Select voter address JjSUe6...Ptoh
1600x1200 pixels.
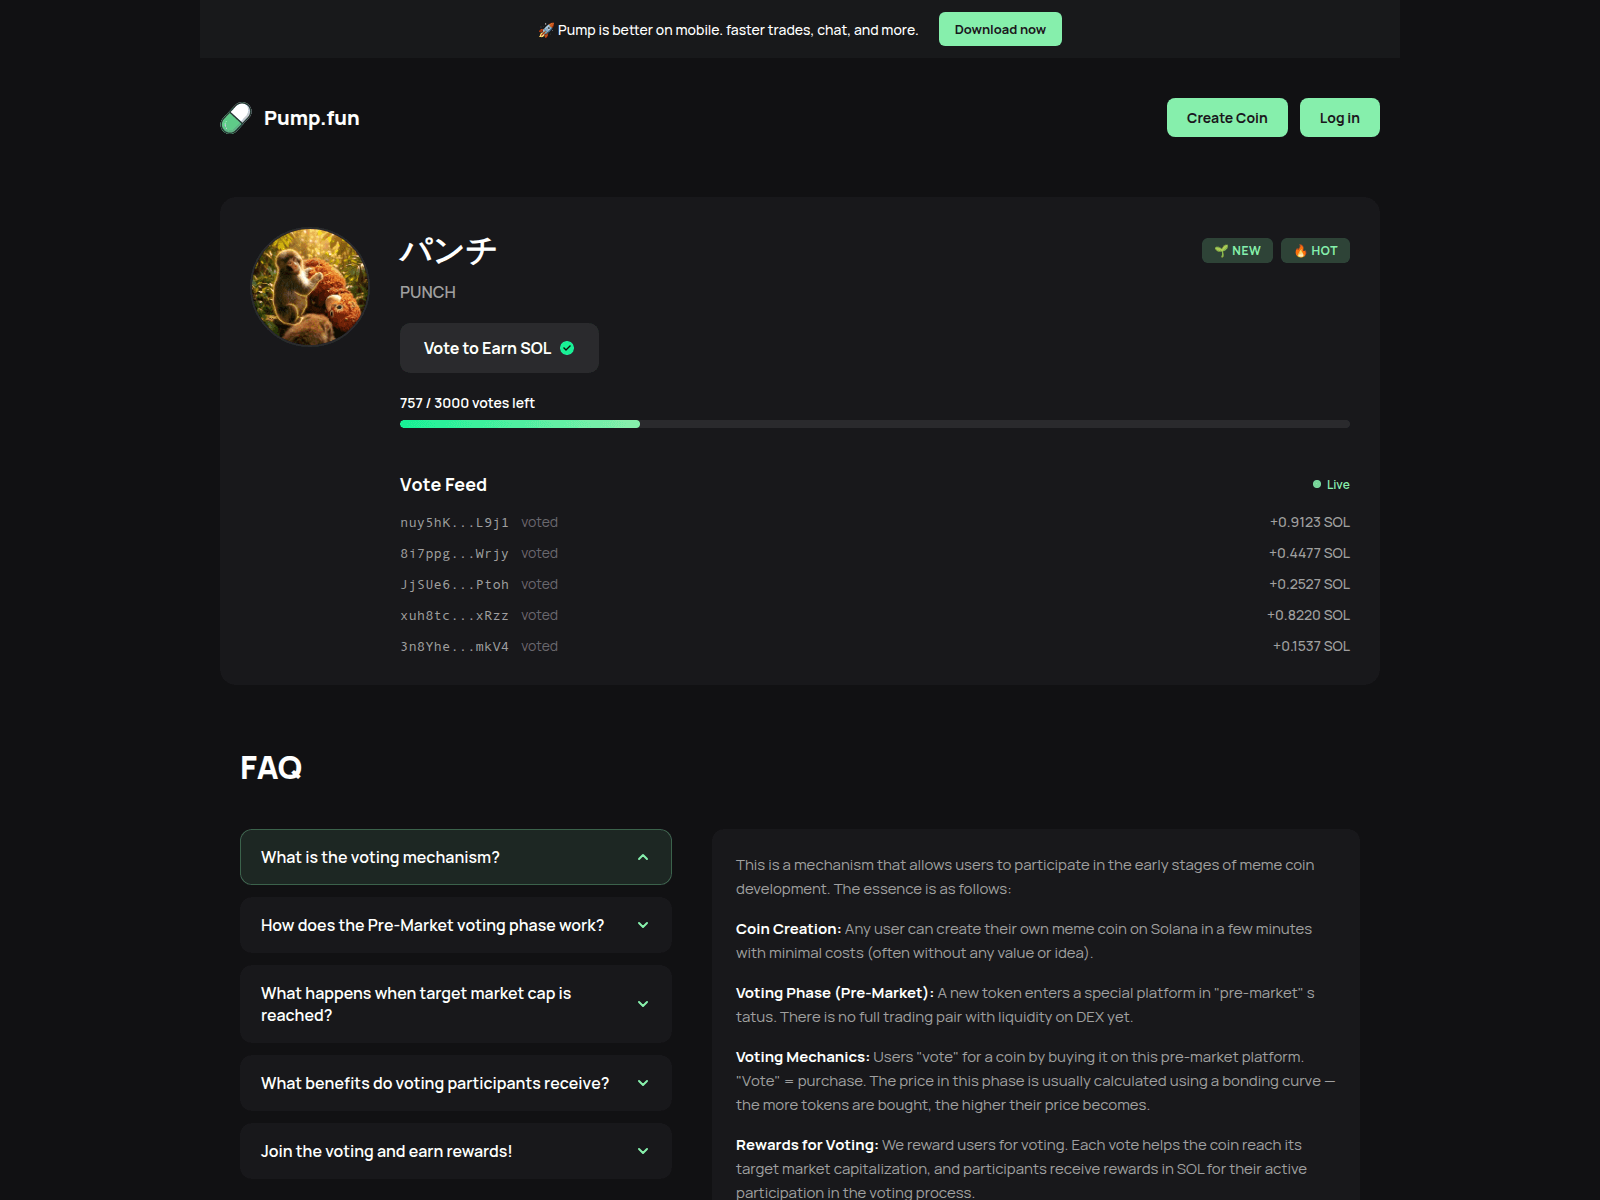pyautogui.click(x=454, y=584)
